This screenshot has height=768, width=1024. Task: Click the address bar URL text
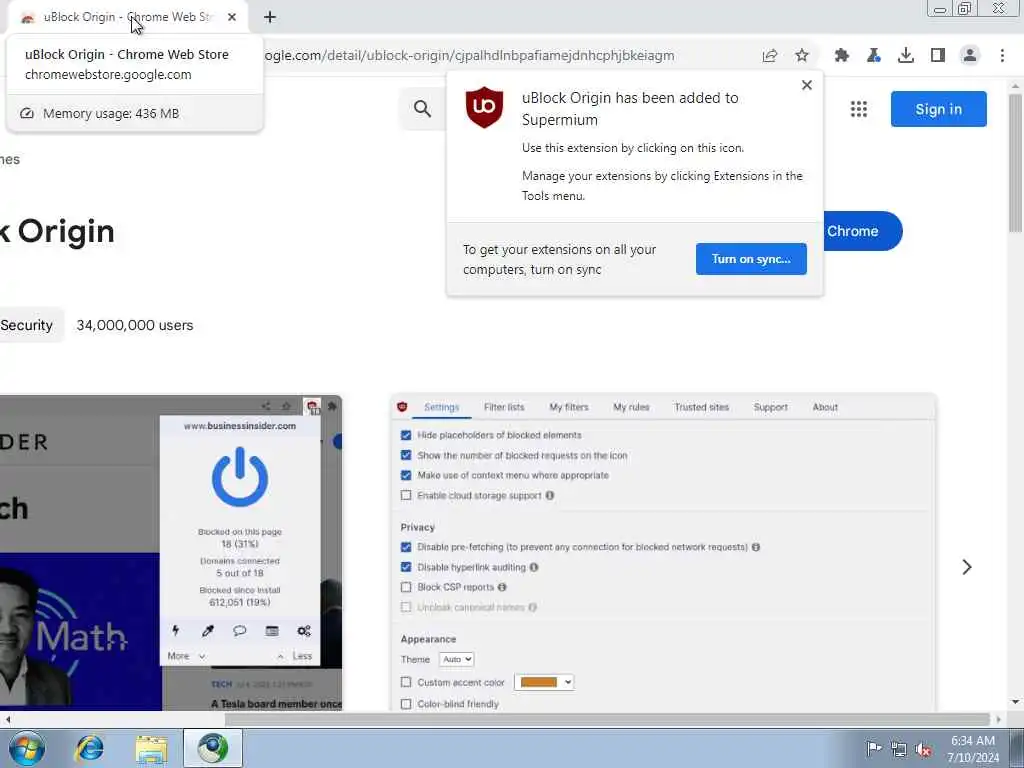(469, 56)
